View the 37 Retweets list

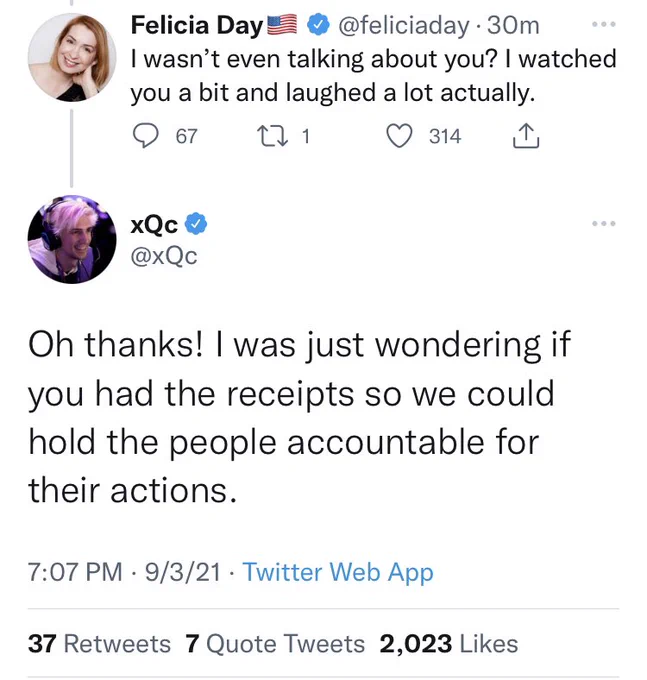click(99, 643)
